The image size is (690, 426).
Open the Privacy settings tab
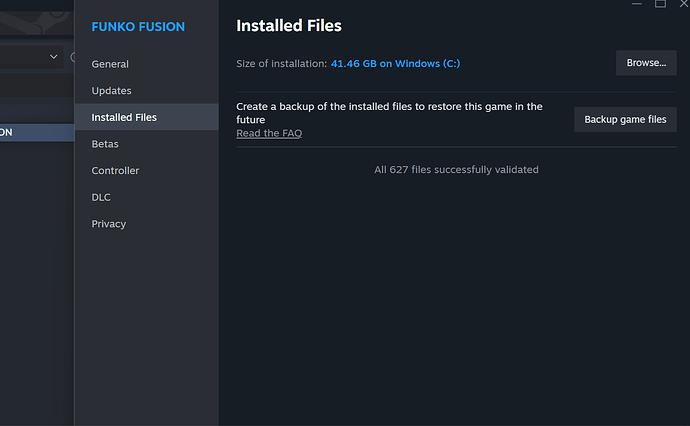click(x=108, y=224)
